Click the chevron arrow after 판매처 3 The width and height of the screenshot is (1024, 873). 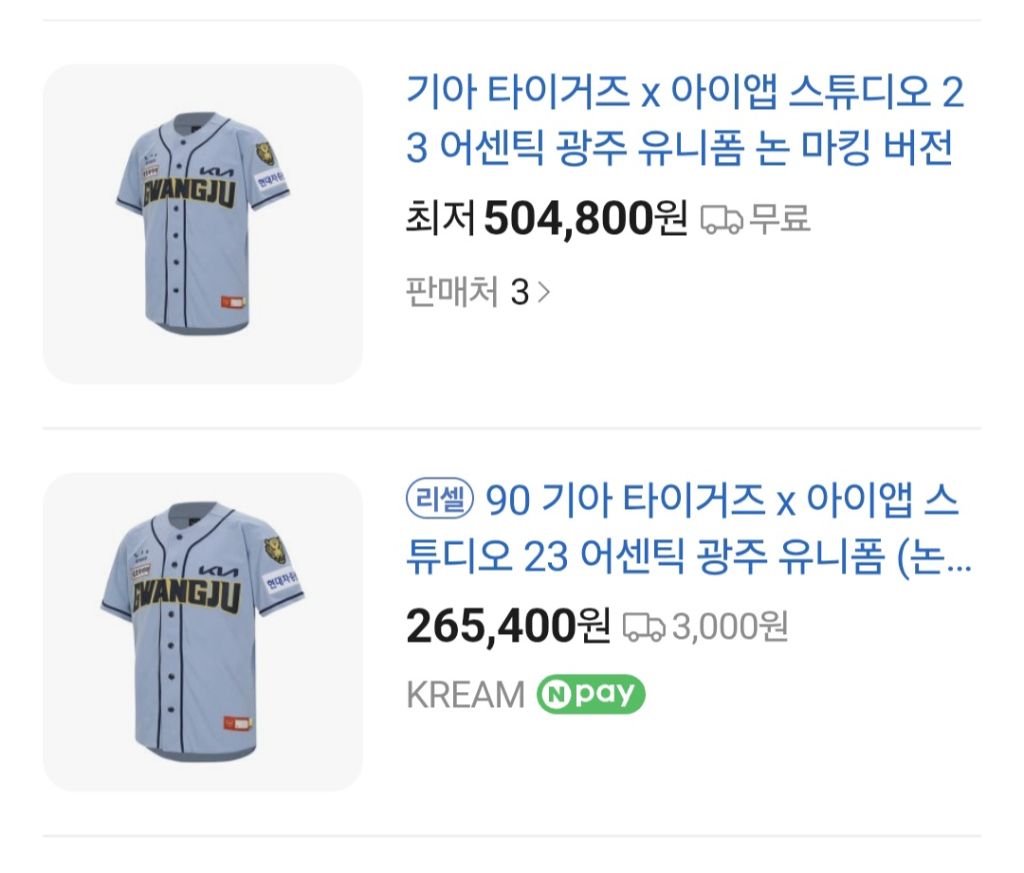(x=544, y=292)
